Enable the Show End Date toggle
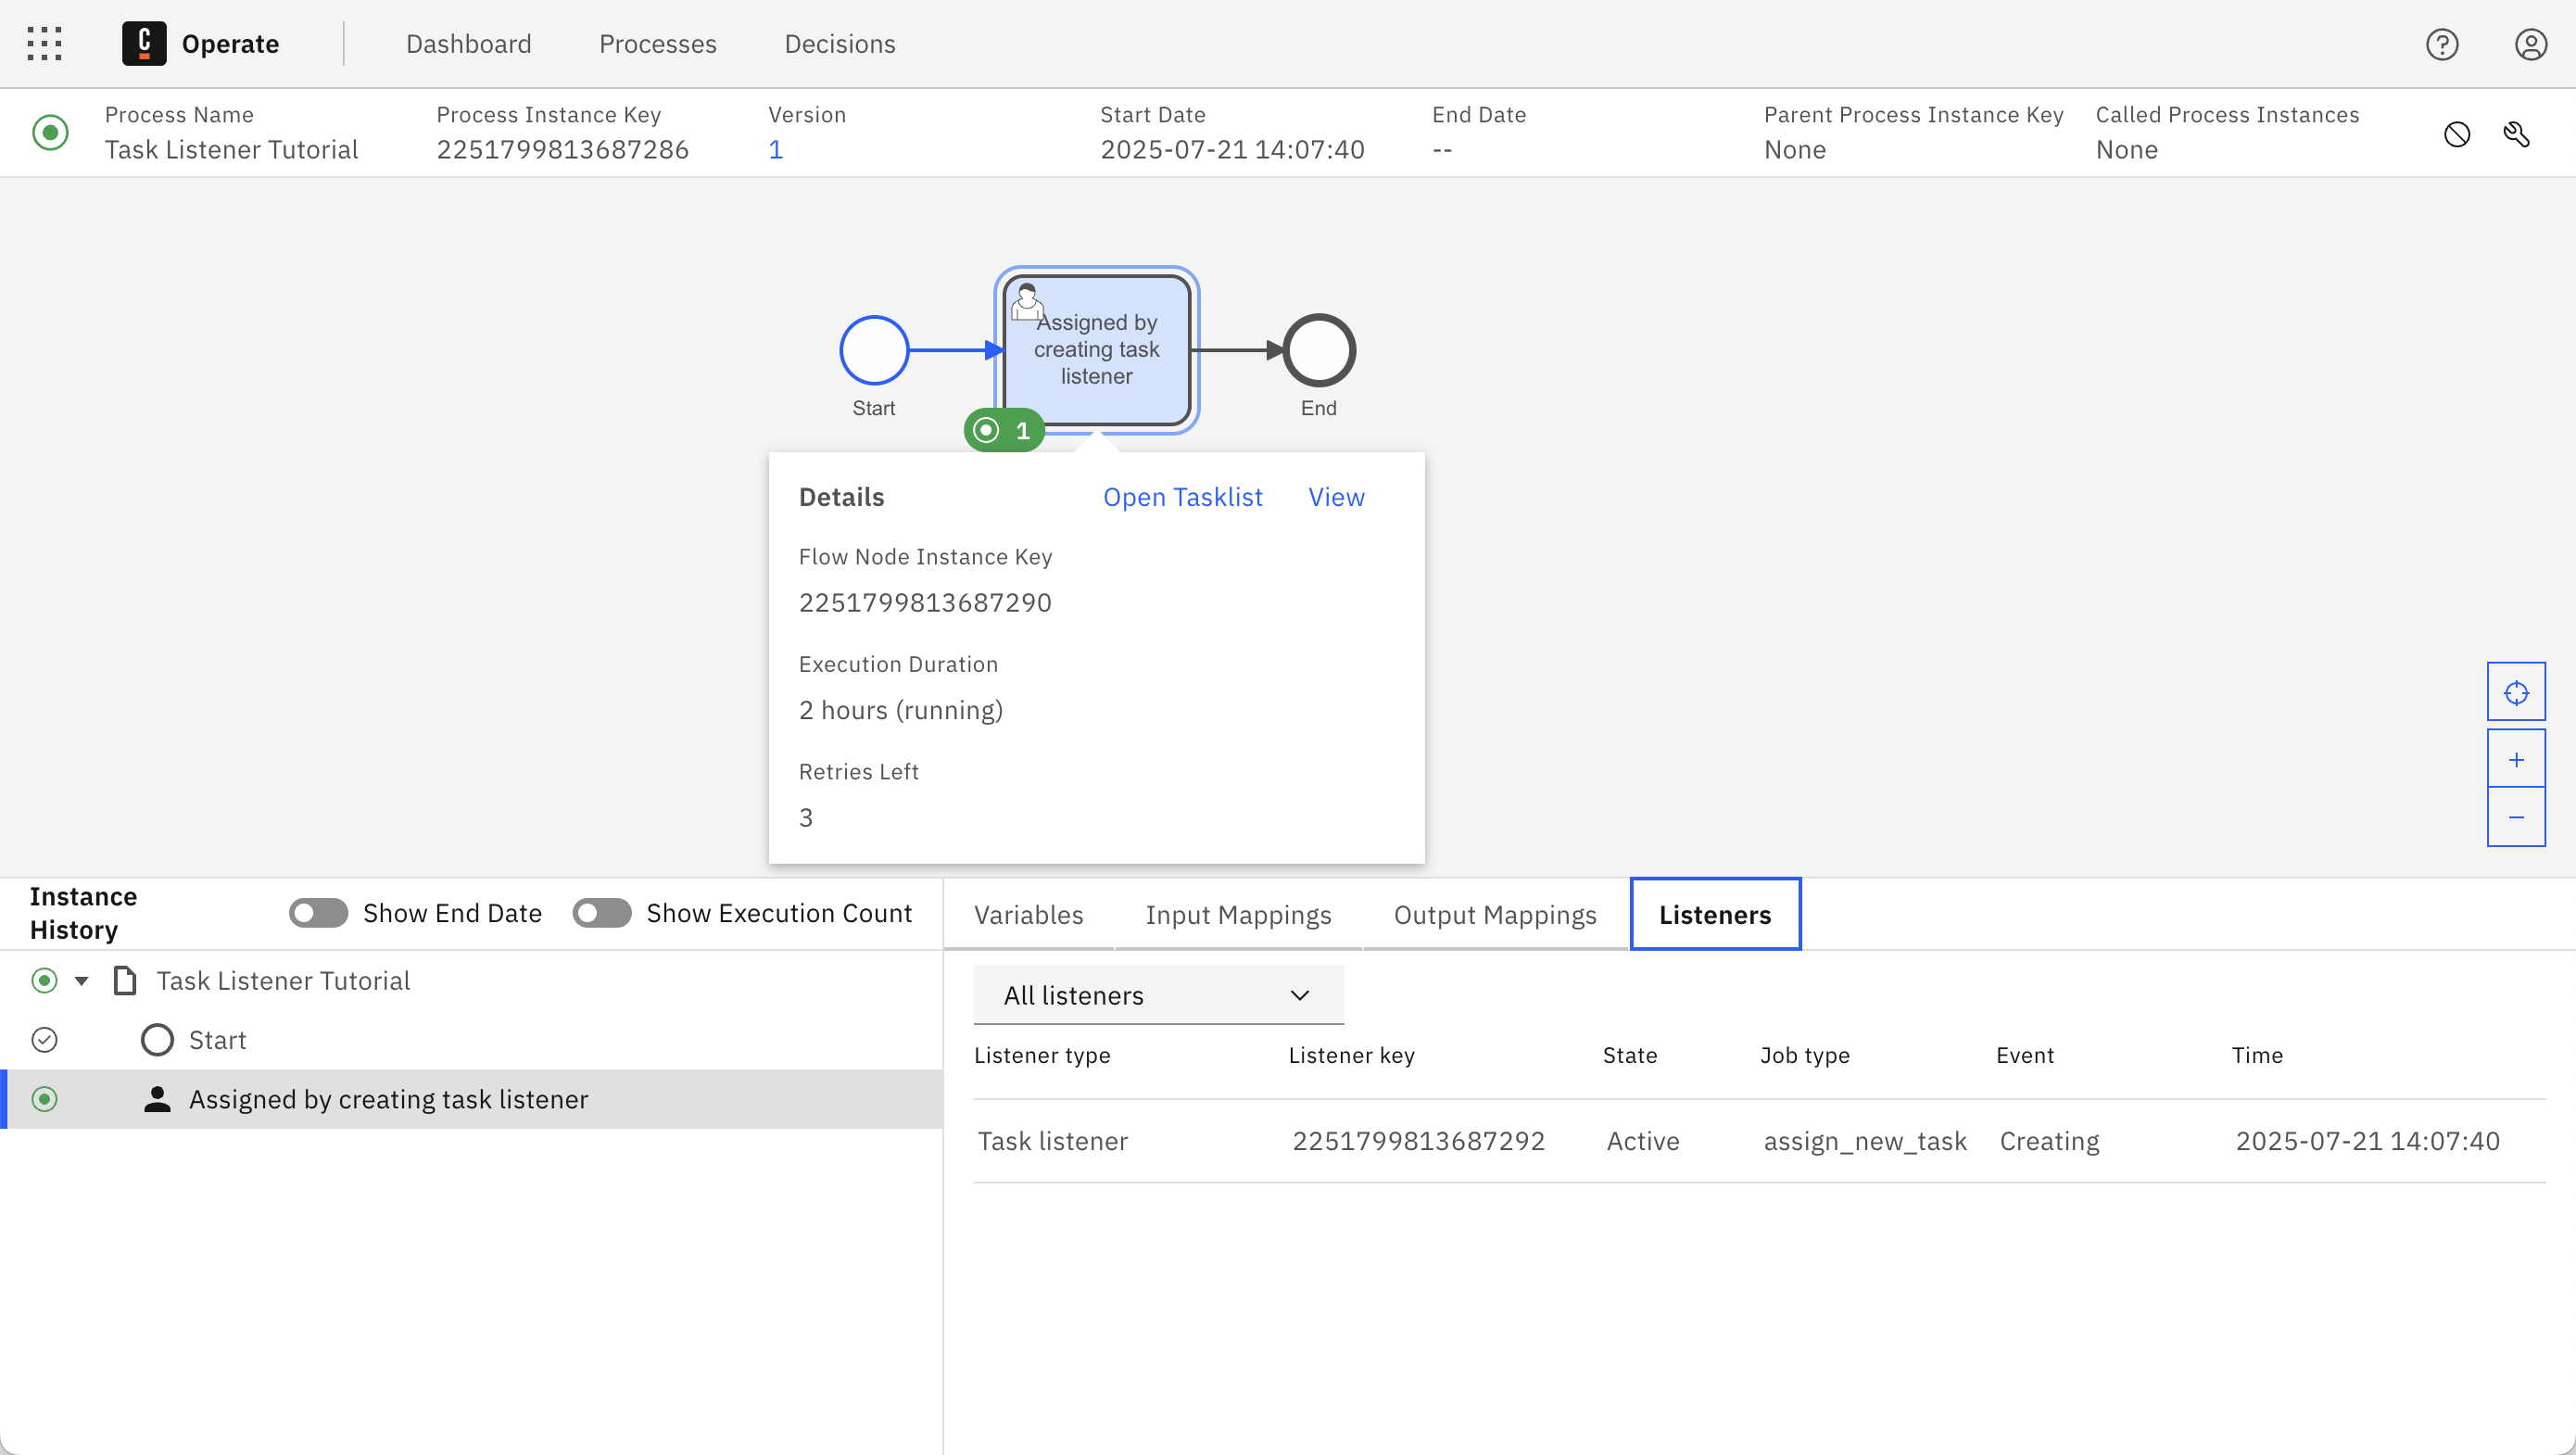 [x=318, y=912]
